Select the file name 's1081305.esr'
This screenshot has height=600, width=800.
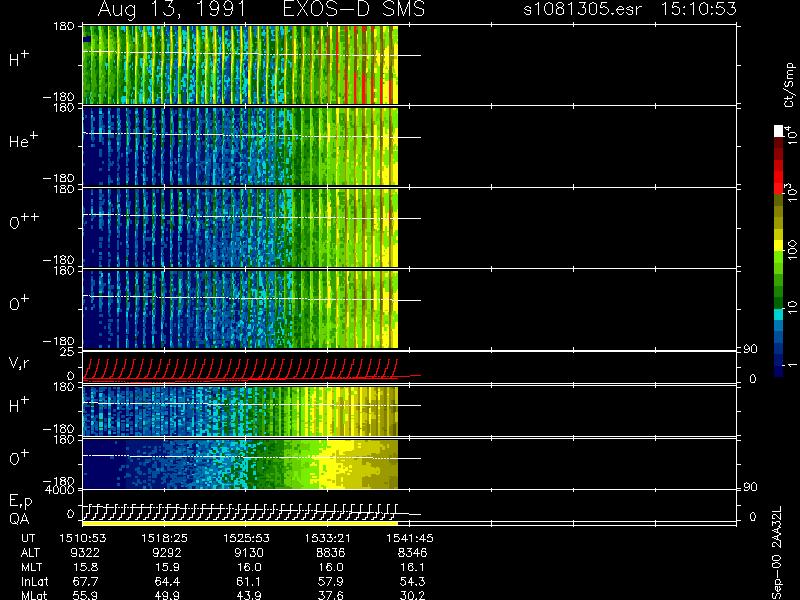pyautogui.click(x=582, y=9)
